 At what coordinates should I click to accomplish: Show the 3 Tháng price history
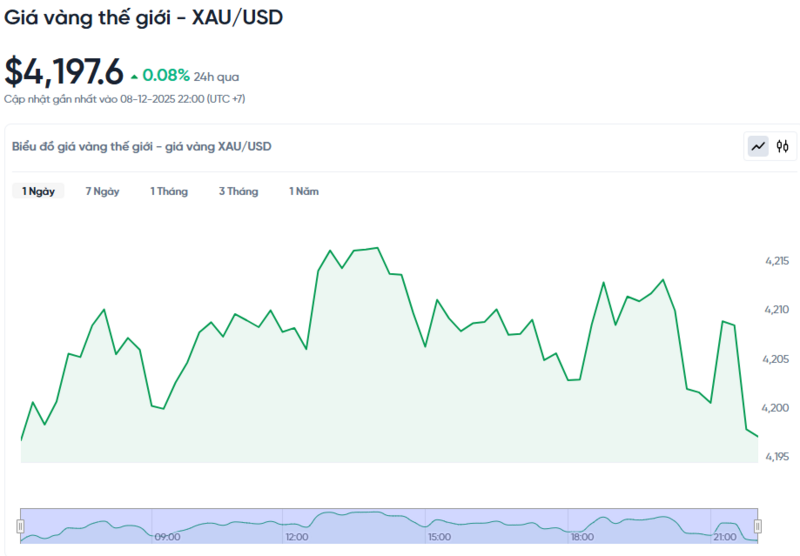(x=238, y=191)
